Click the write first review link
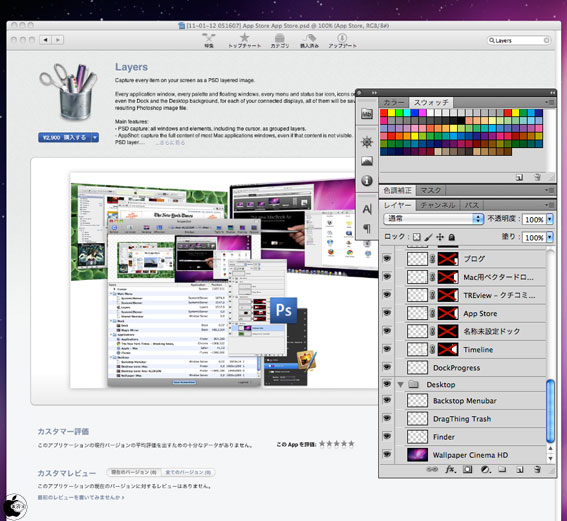567x521 pixels. pos(81,497)
